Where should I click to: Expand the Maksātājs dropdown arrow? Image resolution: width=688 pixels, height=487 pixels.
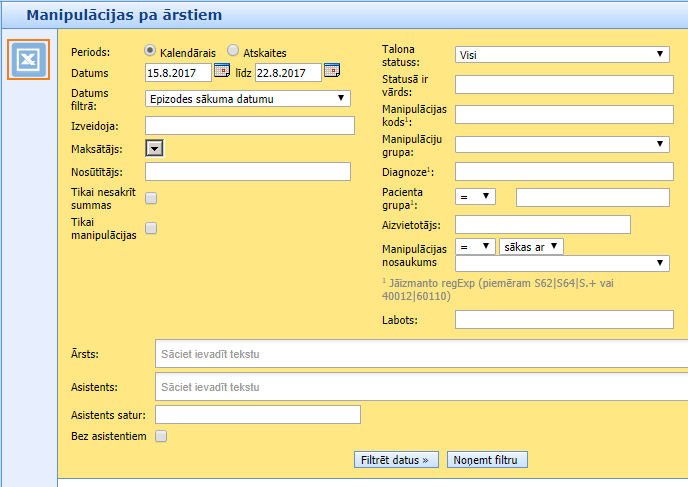154,148
